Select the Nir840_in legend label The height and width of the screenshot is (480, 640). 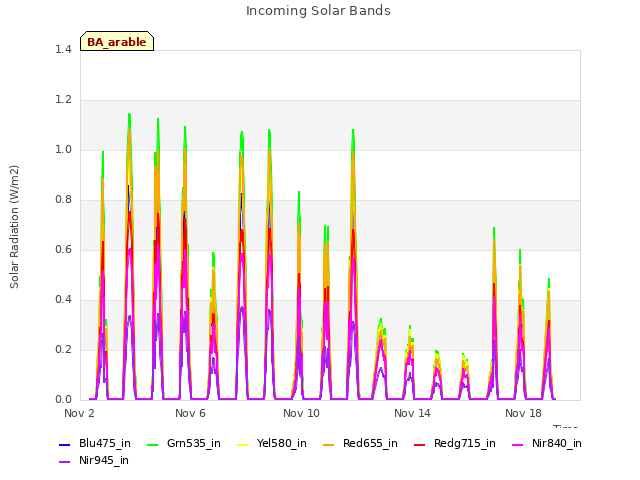coord(557,444)
